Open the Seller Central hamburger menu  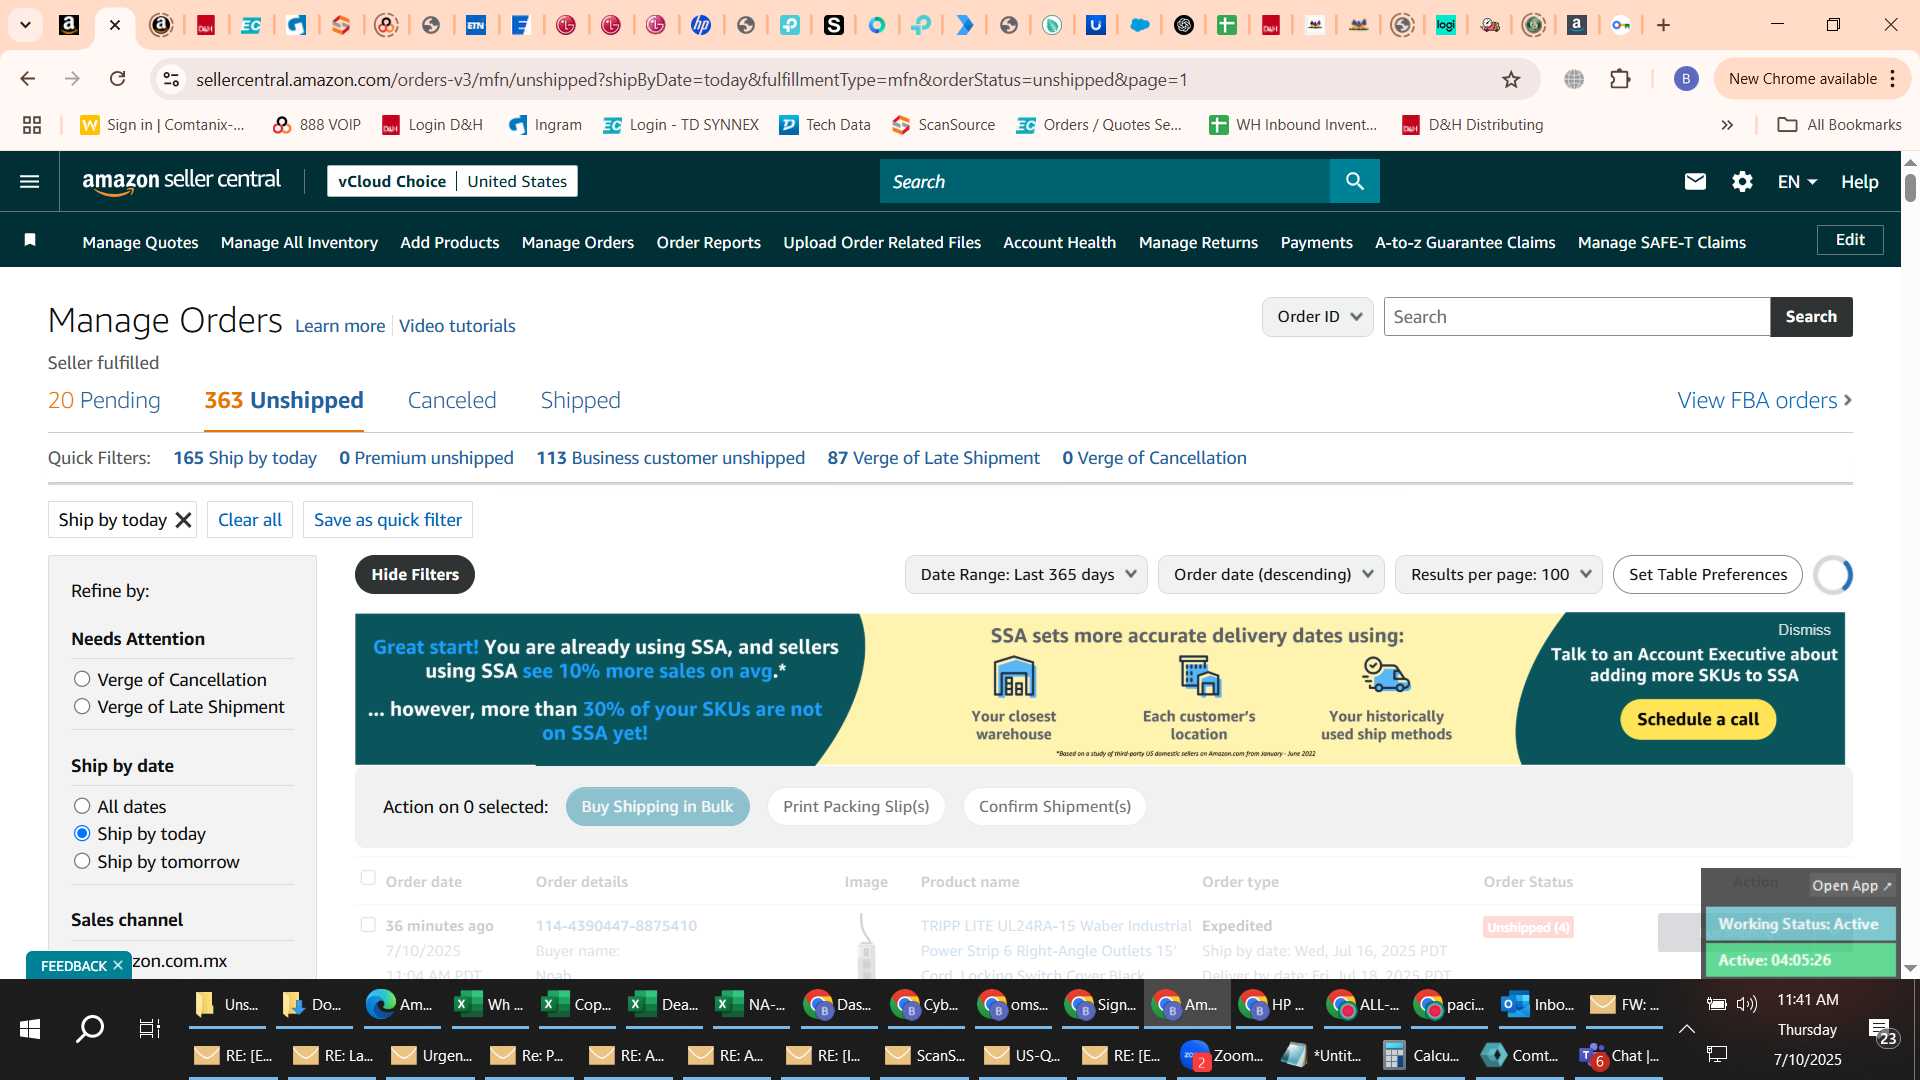[29, 181]
